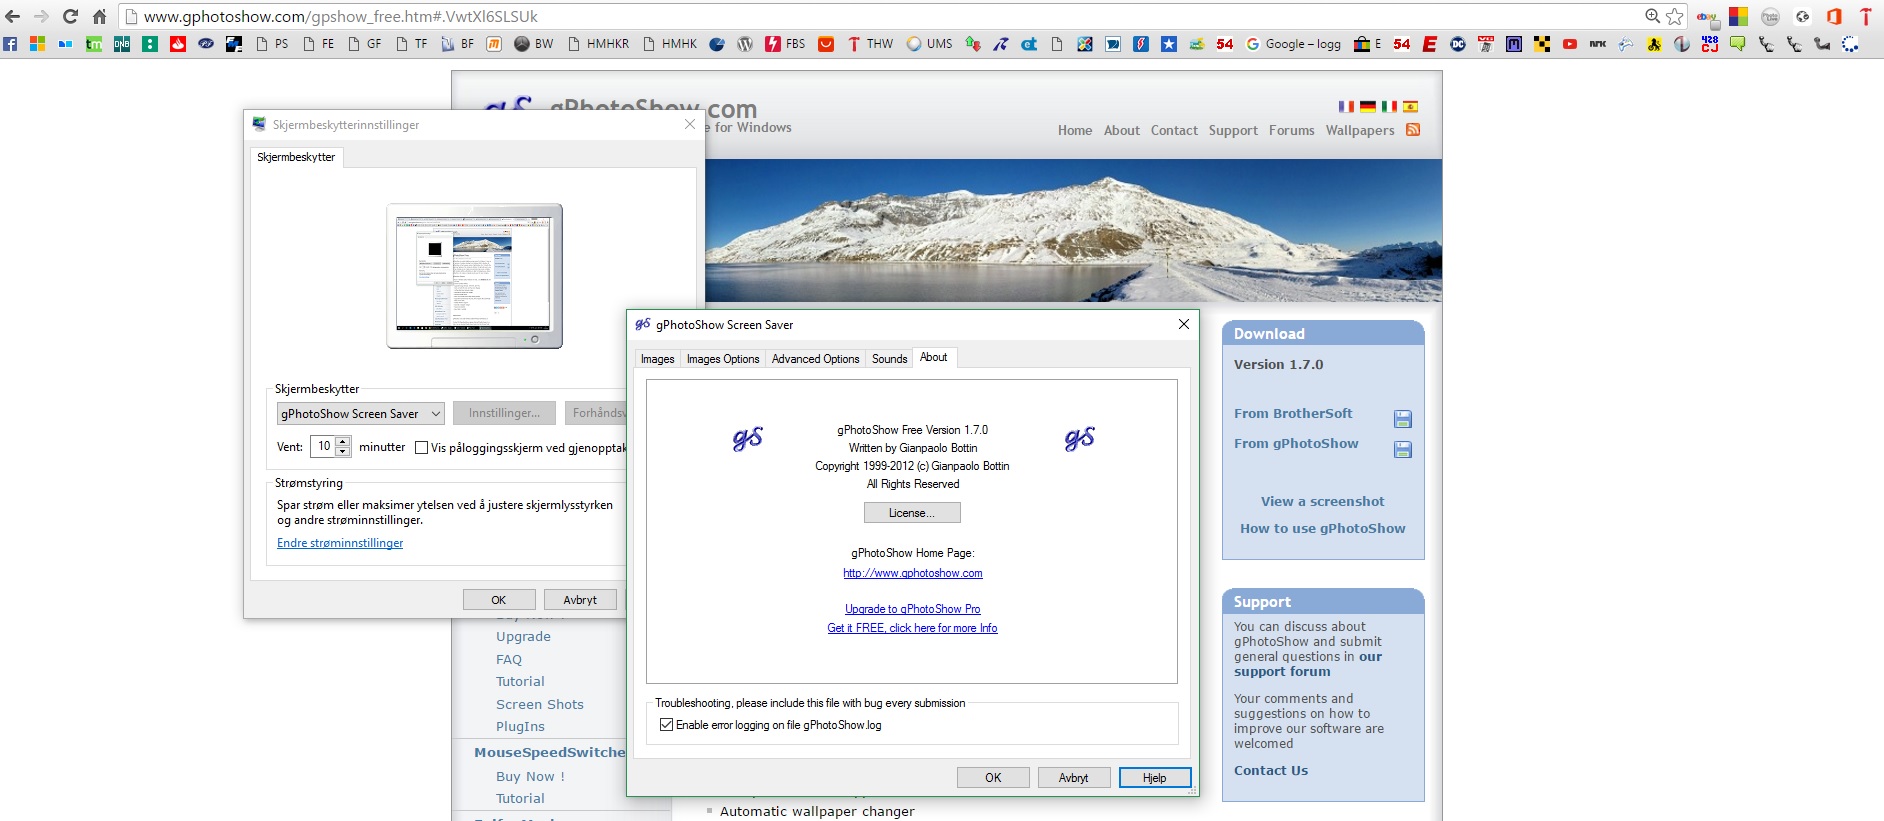Click the License... button
Screen dimensions: 1884x821
point(912,513)
